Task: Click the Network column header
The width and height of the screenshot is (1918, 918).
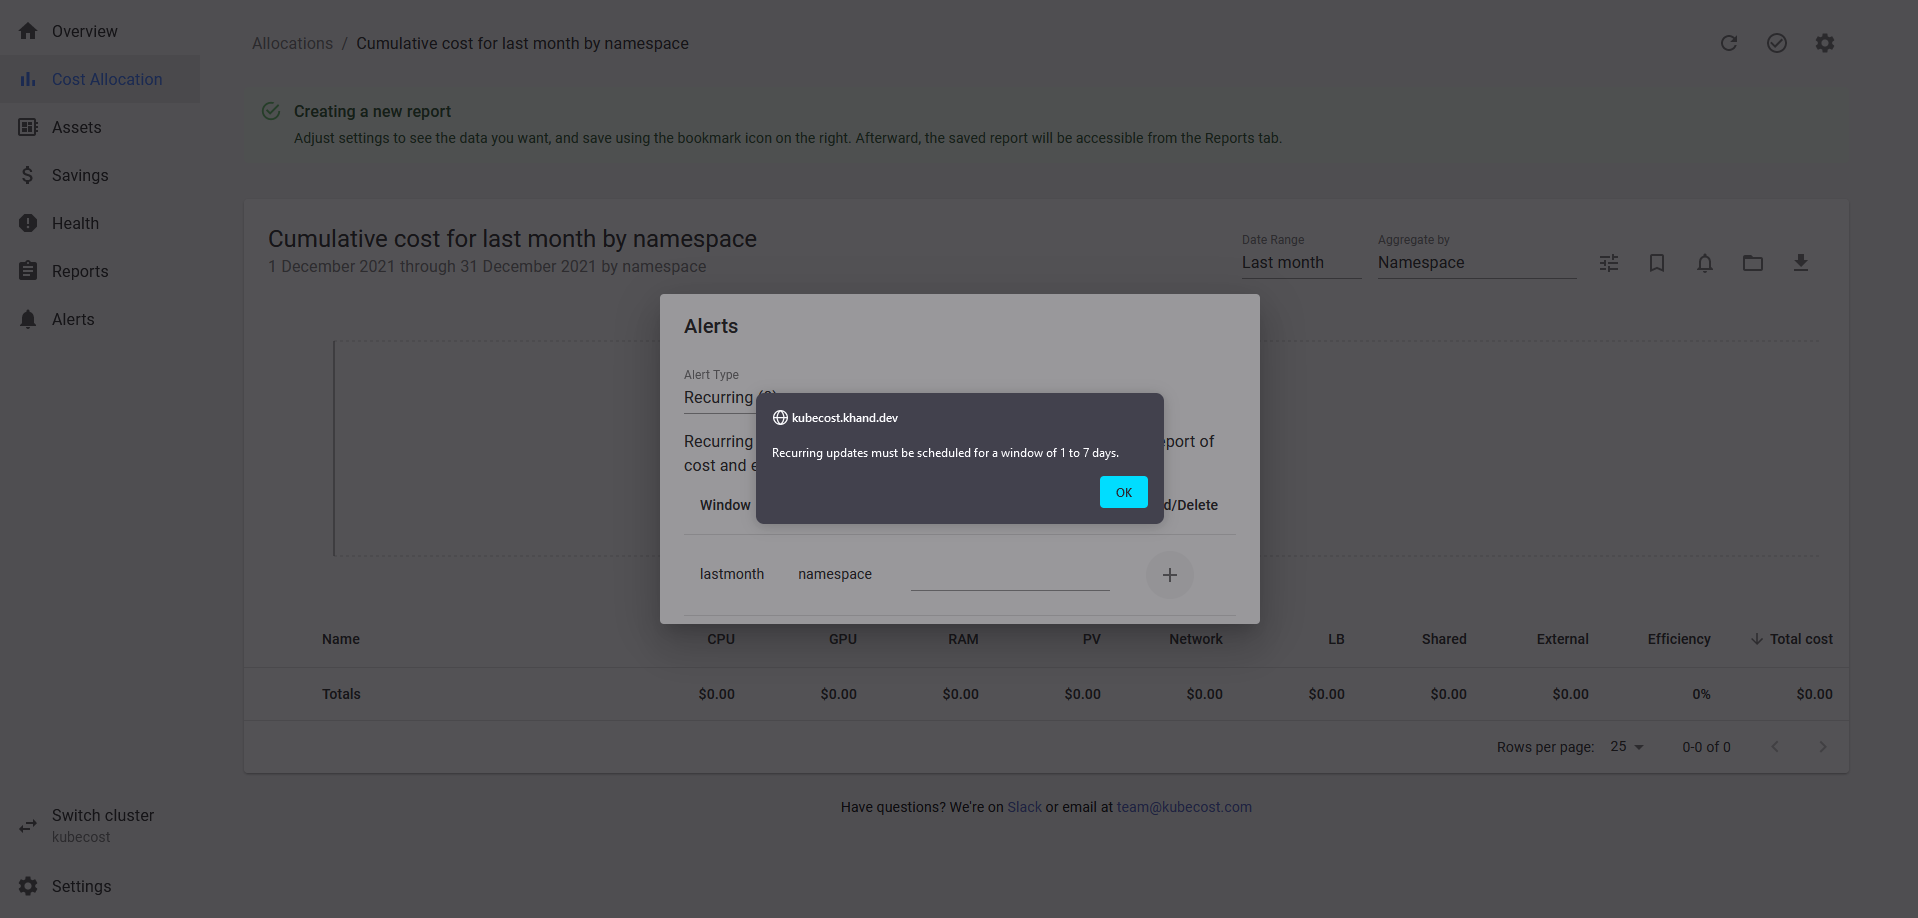Action: click(1196, 639)
